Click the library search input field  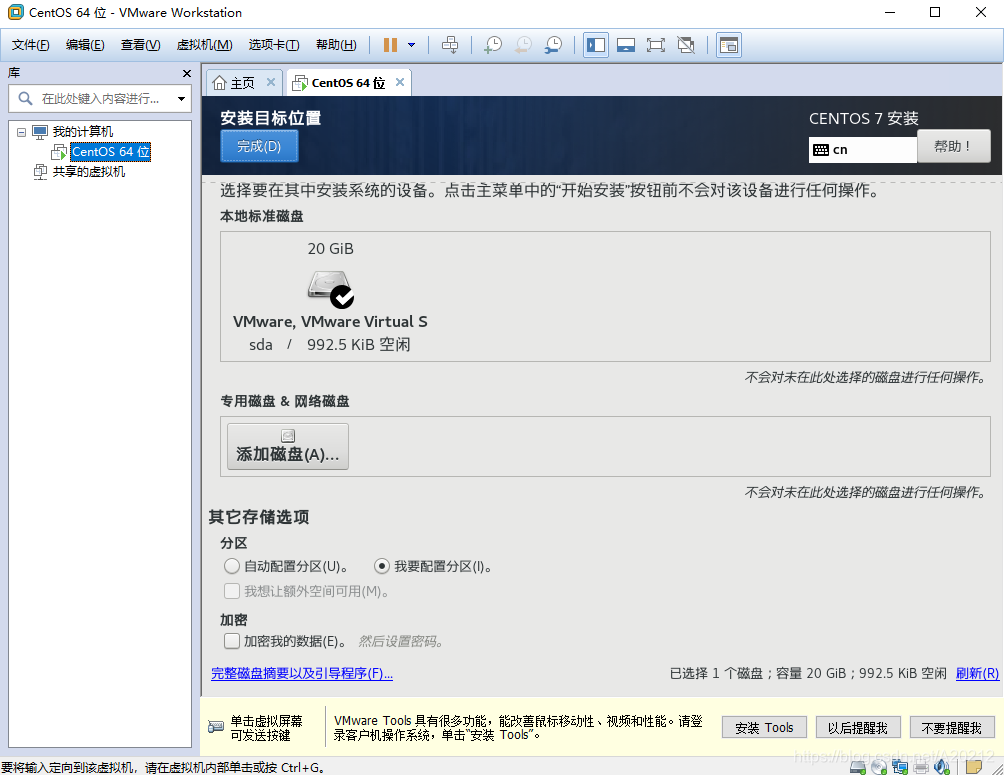point(99,99)
